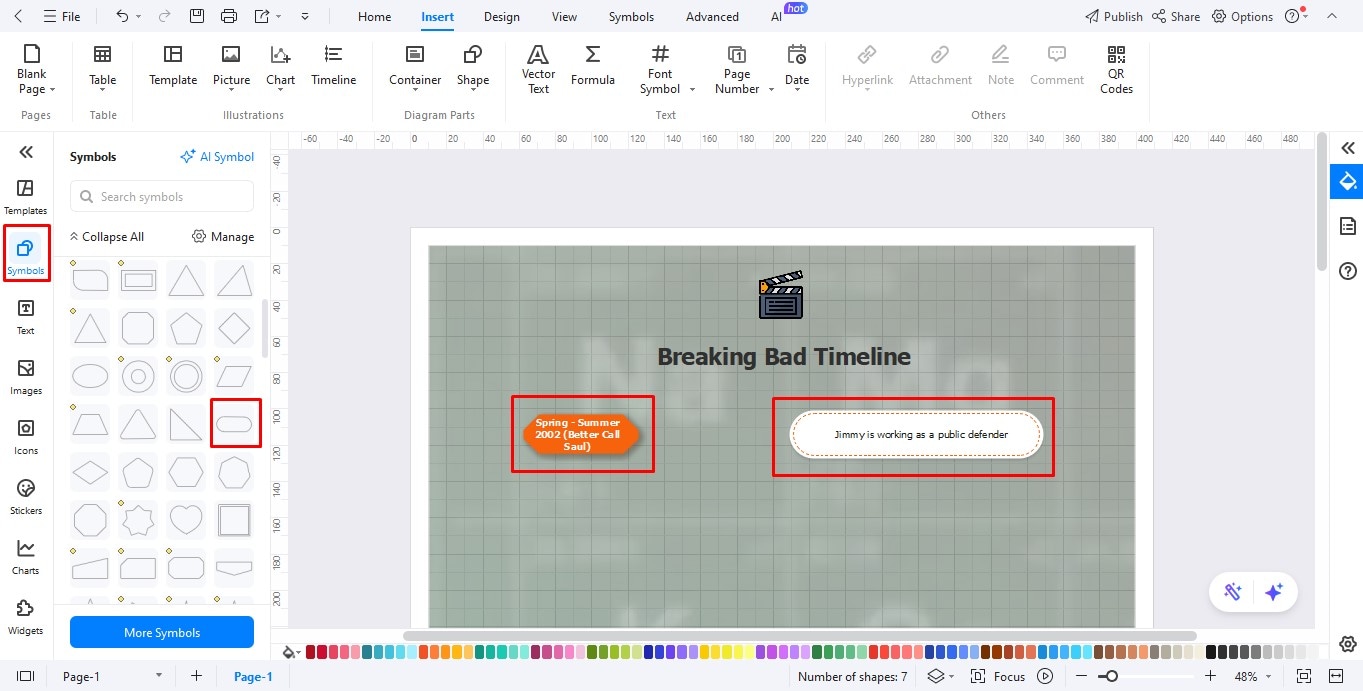This screenshot has width=1363, height=691.
Task: Click the sparkle AI assistant floating button
Action: click(1274, 592)
